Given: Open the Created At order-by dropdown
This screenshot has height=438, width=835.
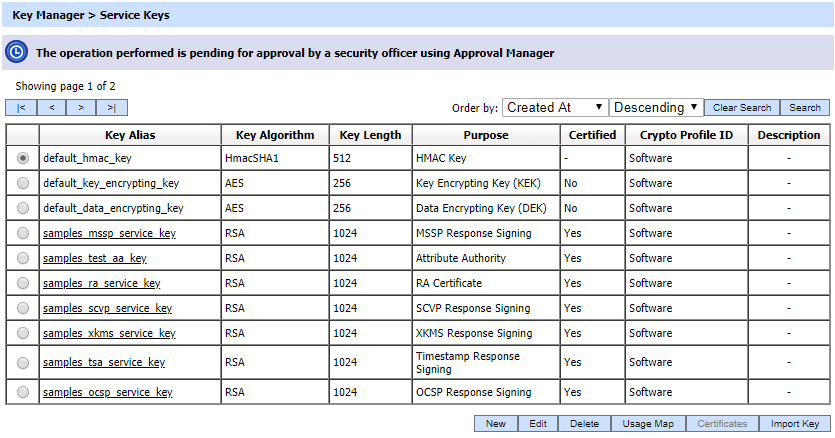Looking at the screenshot, I should point(555,107).
